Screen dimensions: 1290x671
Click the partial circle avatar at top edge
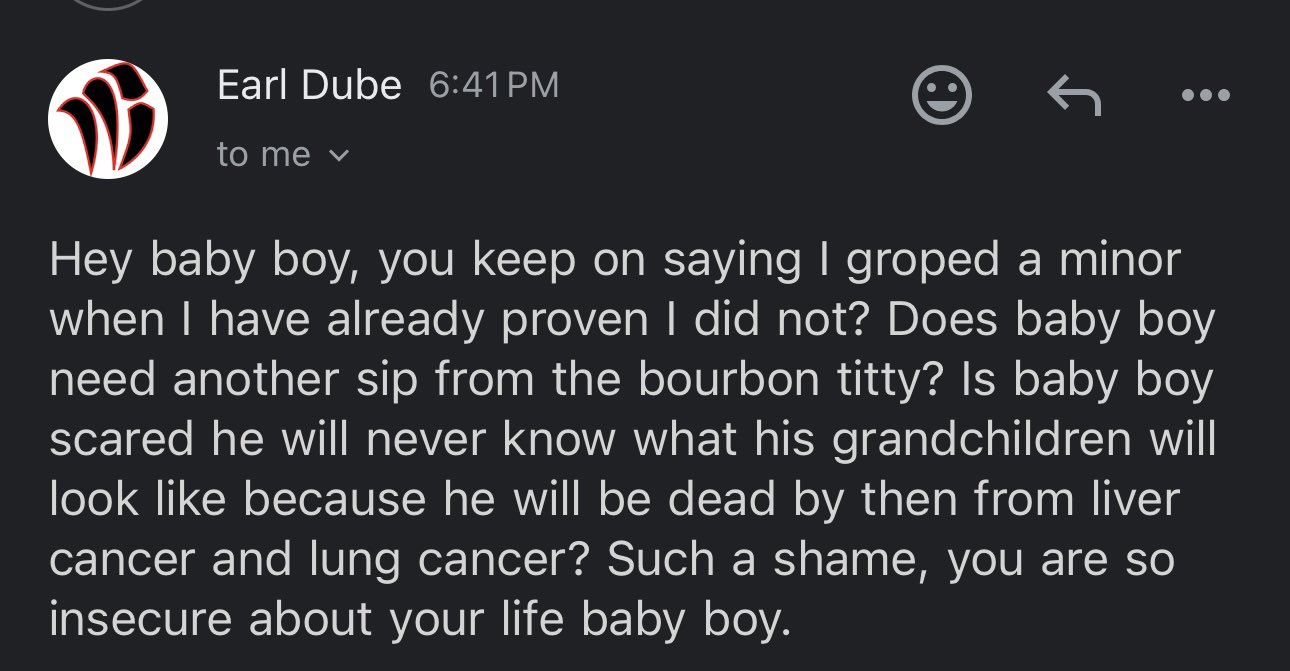[108, 4]
